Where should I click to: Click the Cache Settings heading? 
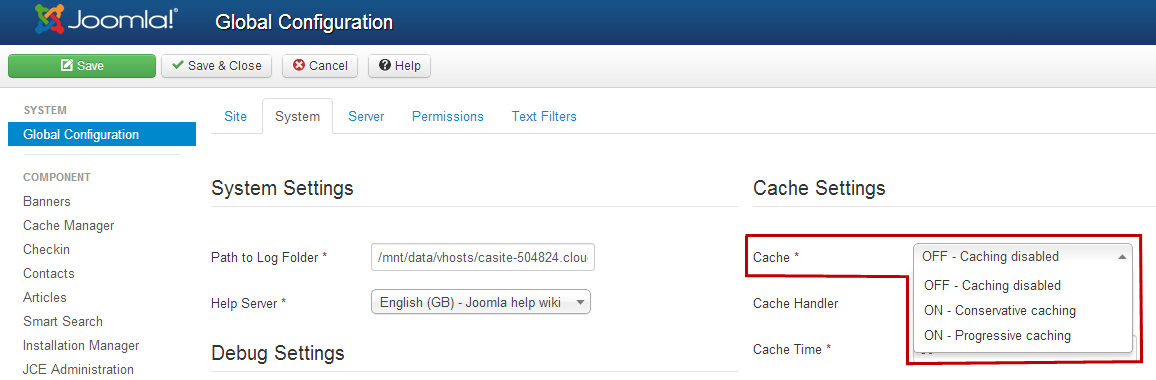tap(819, 188)
